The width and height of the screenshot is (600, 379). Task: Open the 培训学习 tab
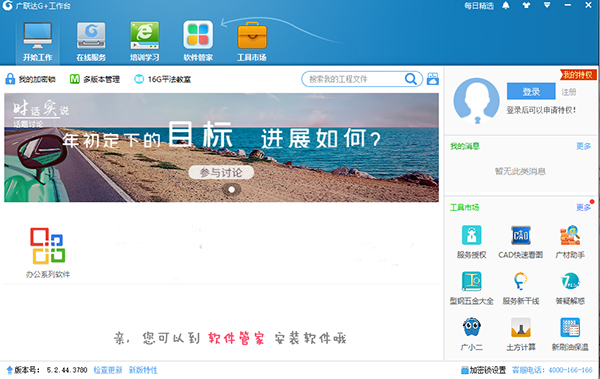pyautogui.click(x=145, y=42)
